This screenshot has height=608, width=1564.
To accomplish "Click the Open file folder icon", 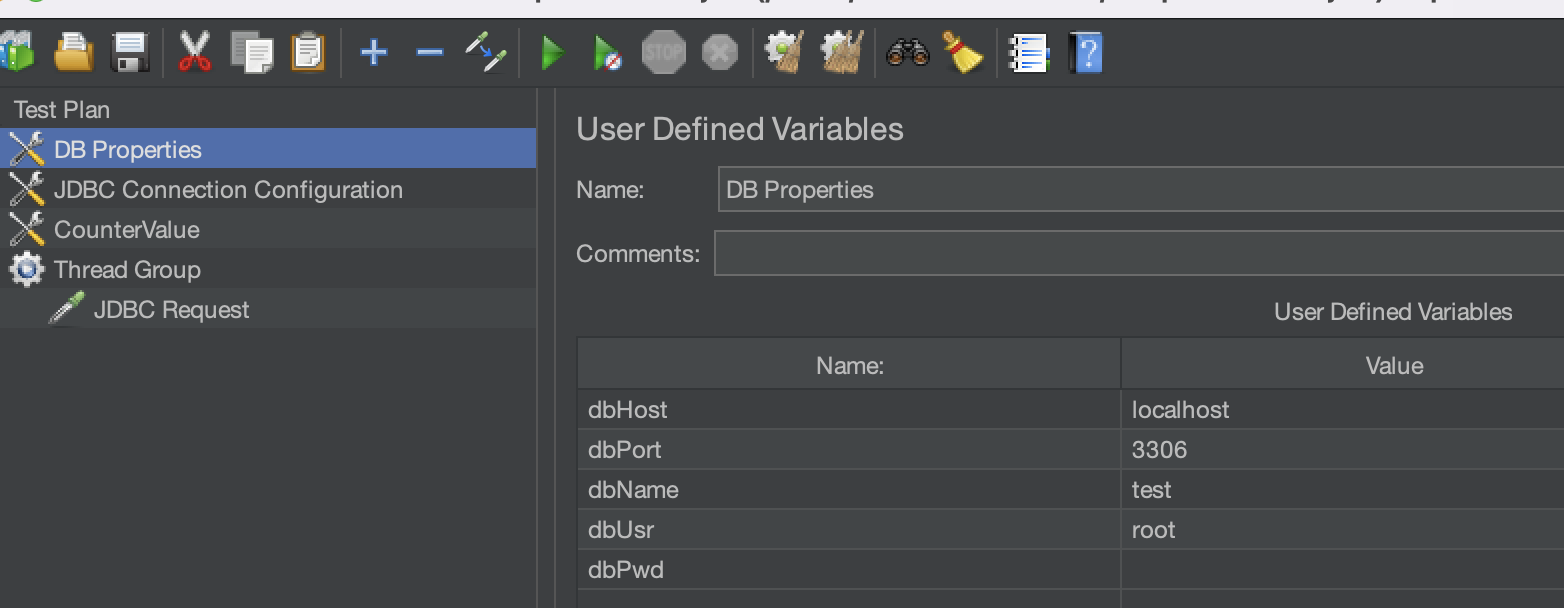I will click(73, 52).
